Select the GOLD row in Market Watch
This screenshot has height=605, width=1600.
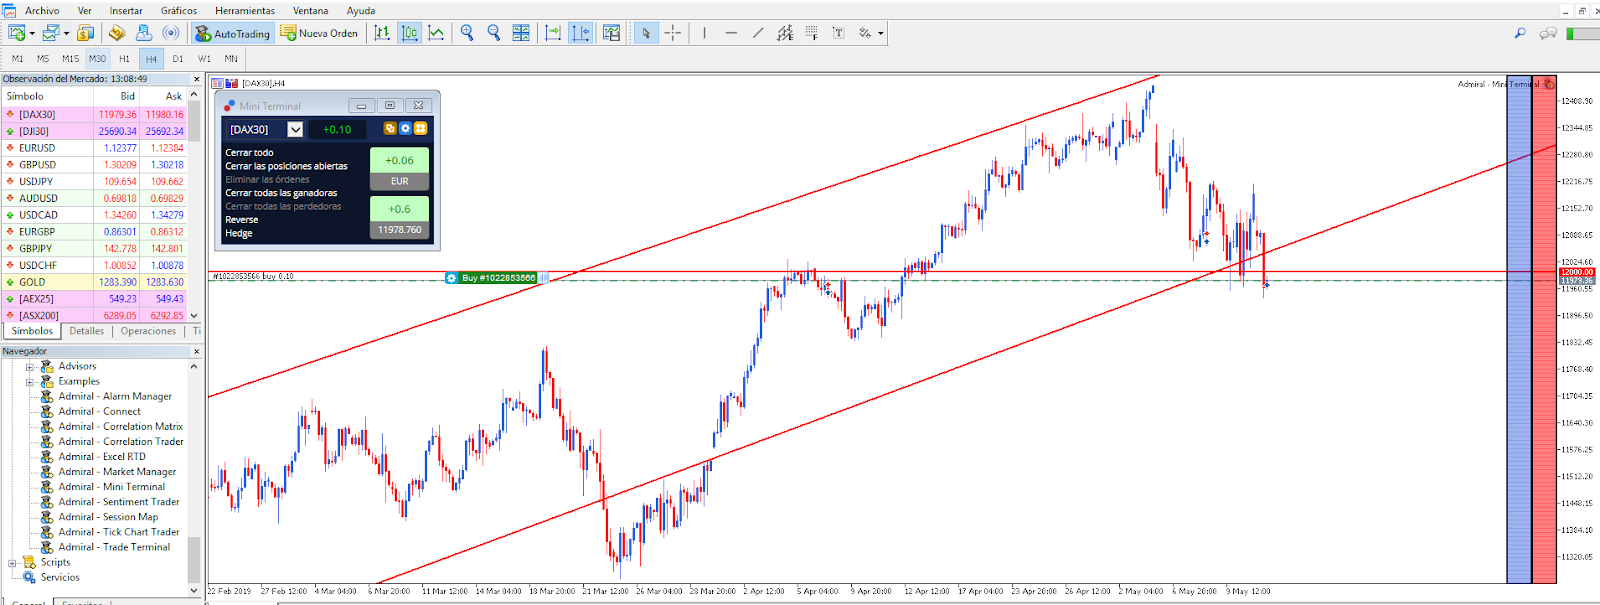pos(95,282)
